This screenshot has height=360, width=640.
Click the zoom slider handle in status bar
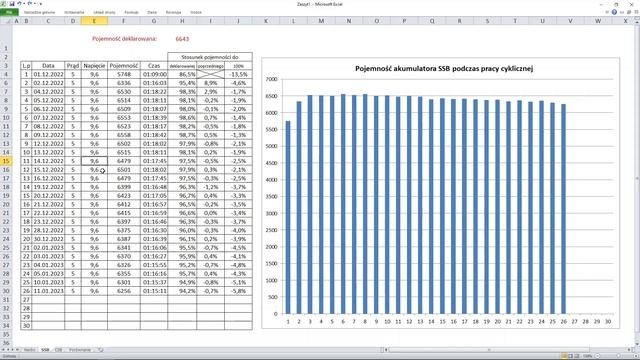[x=618, y=356]
